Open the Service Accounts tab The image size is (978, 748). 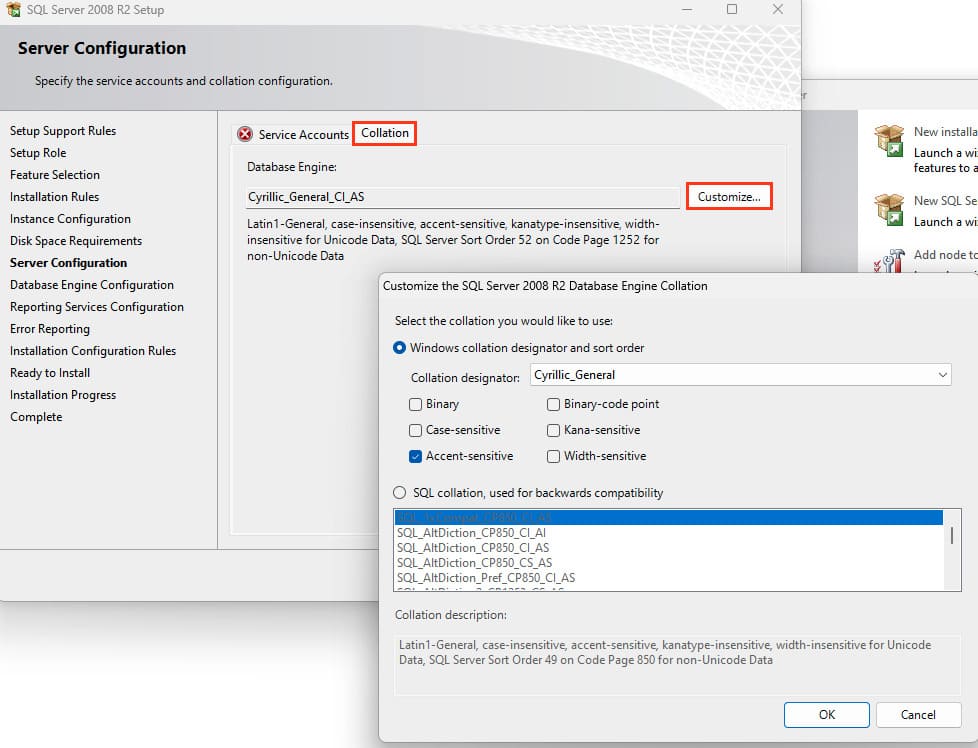click(303, 134)
